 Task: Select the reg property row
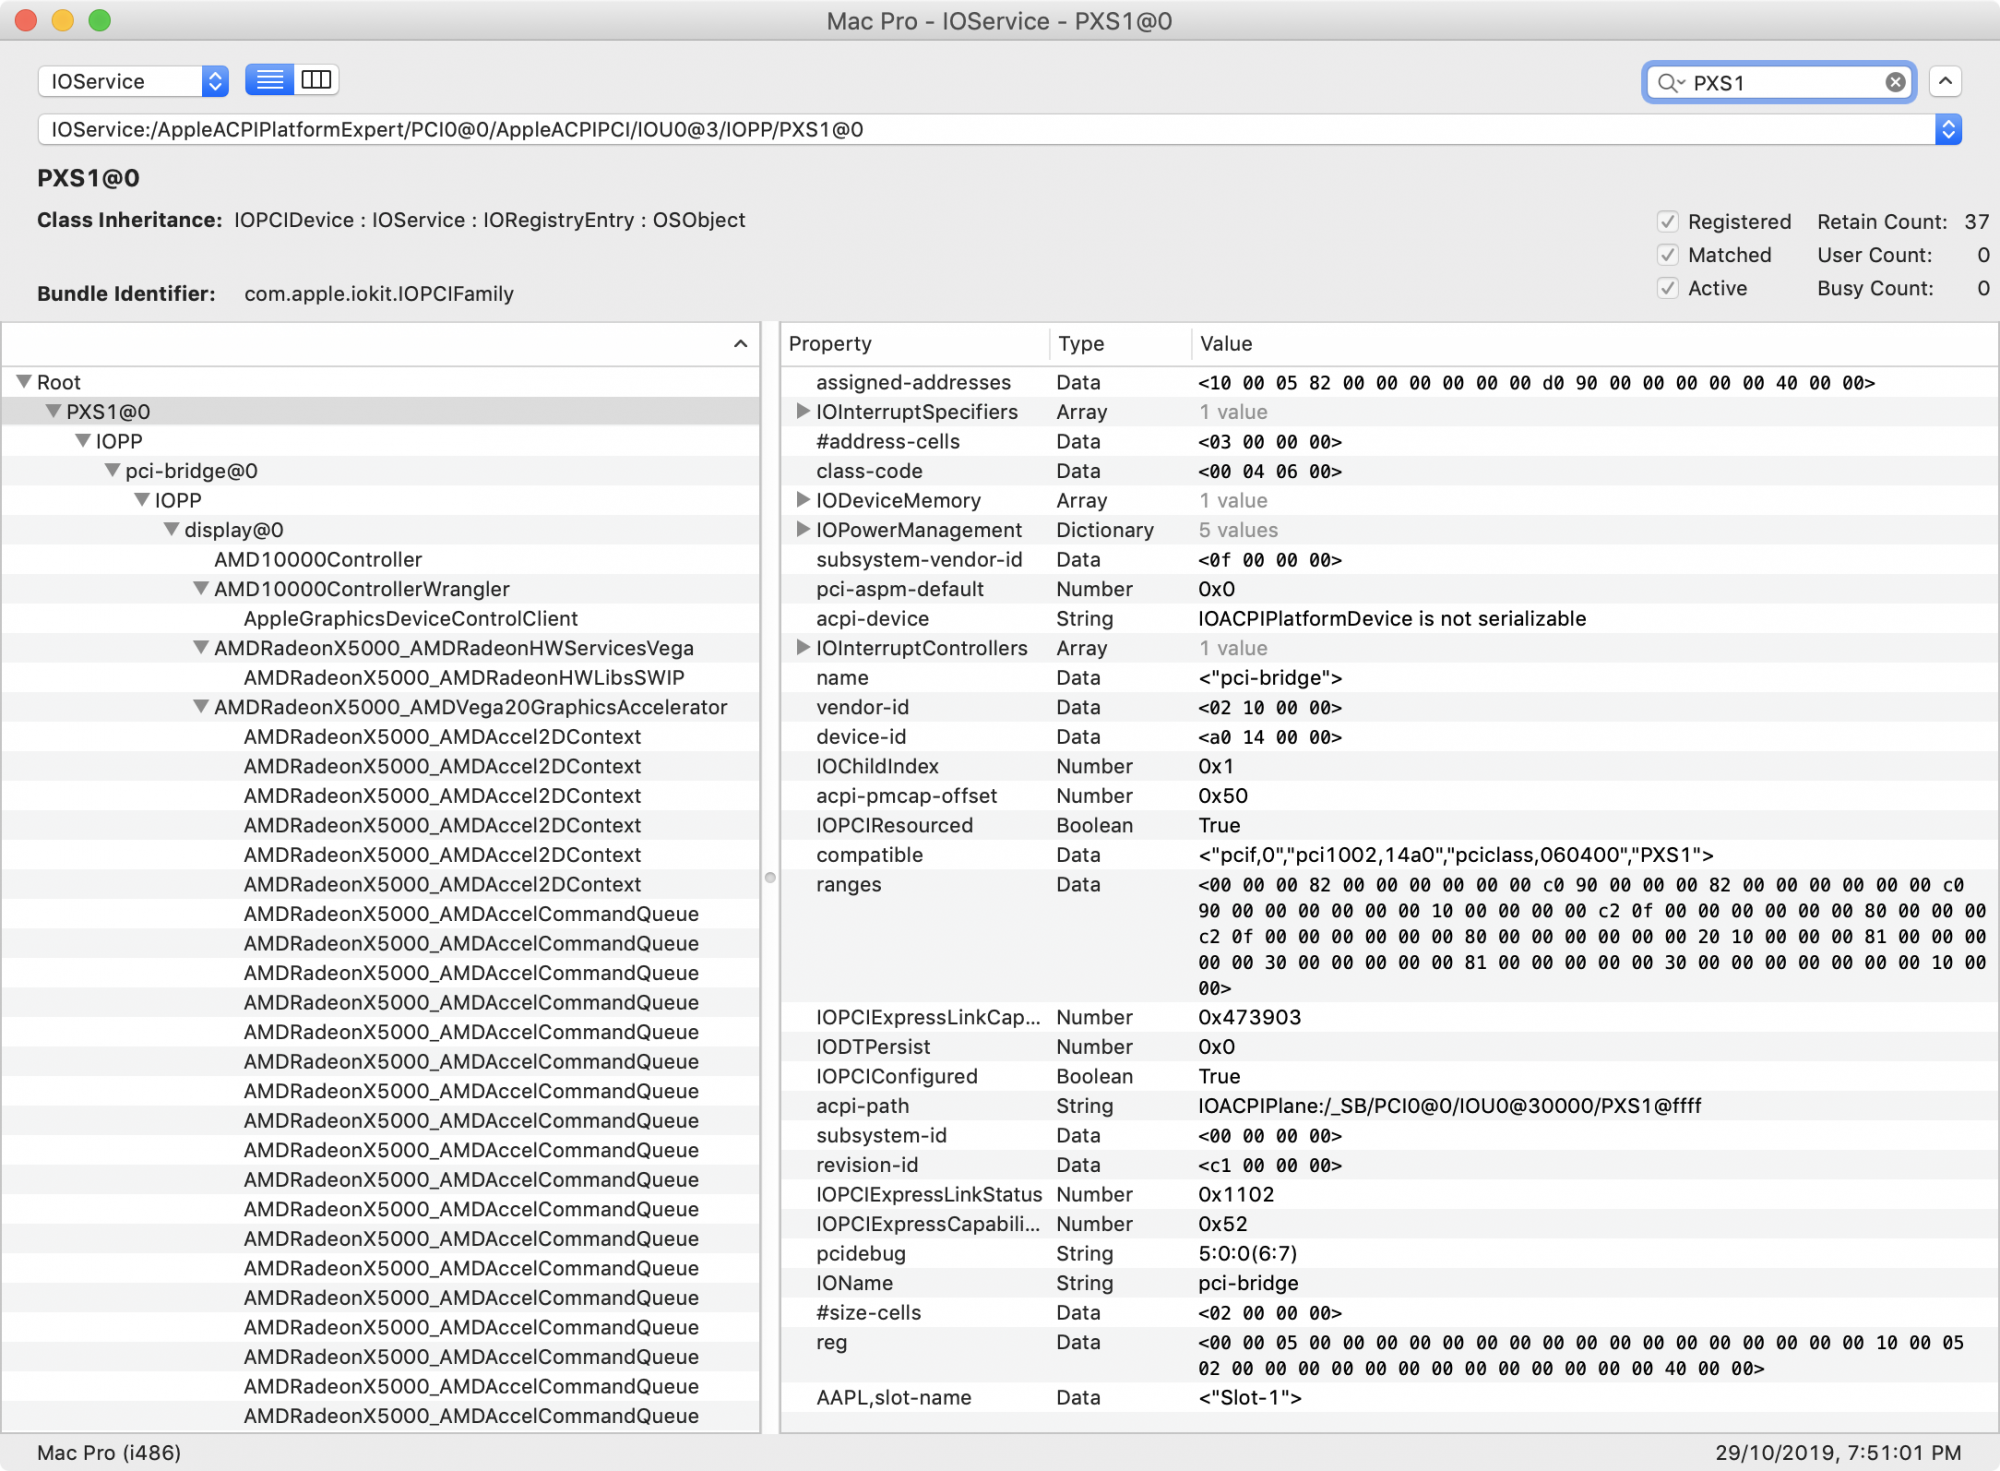1389,1355
